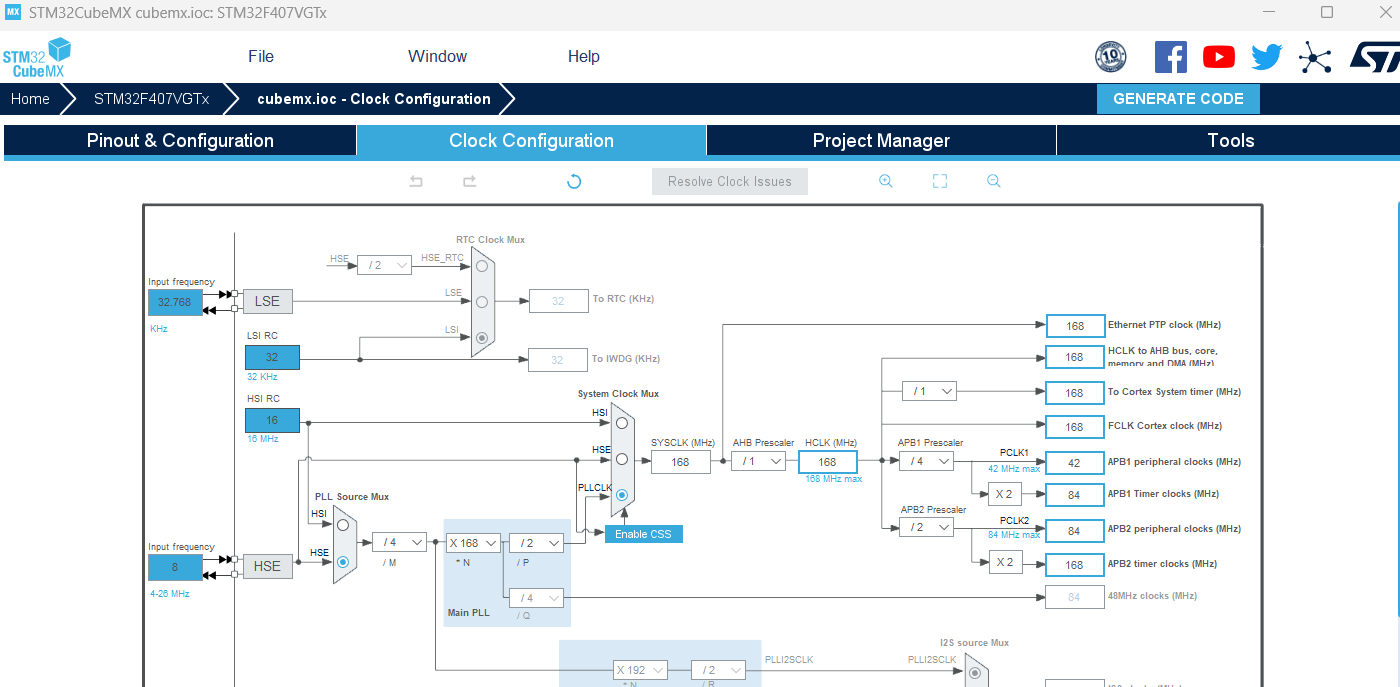Open the YouTube icon link
1400x687 pixels.
tap(1218, 57)
